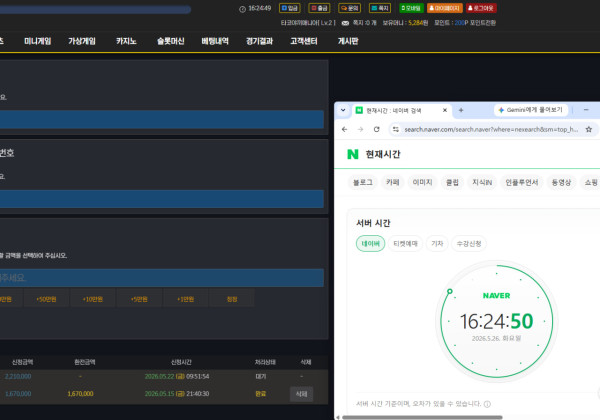Switch to the 카페 search tab
This screenshot has height=420, width=600.
click(x=393, y=182)
